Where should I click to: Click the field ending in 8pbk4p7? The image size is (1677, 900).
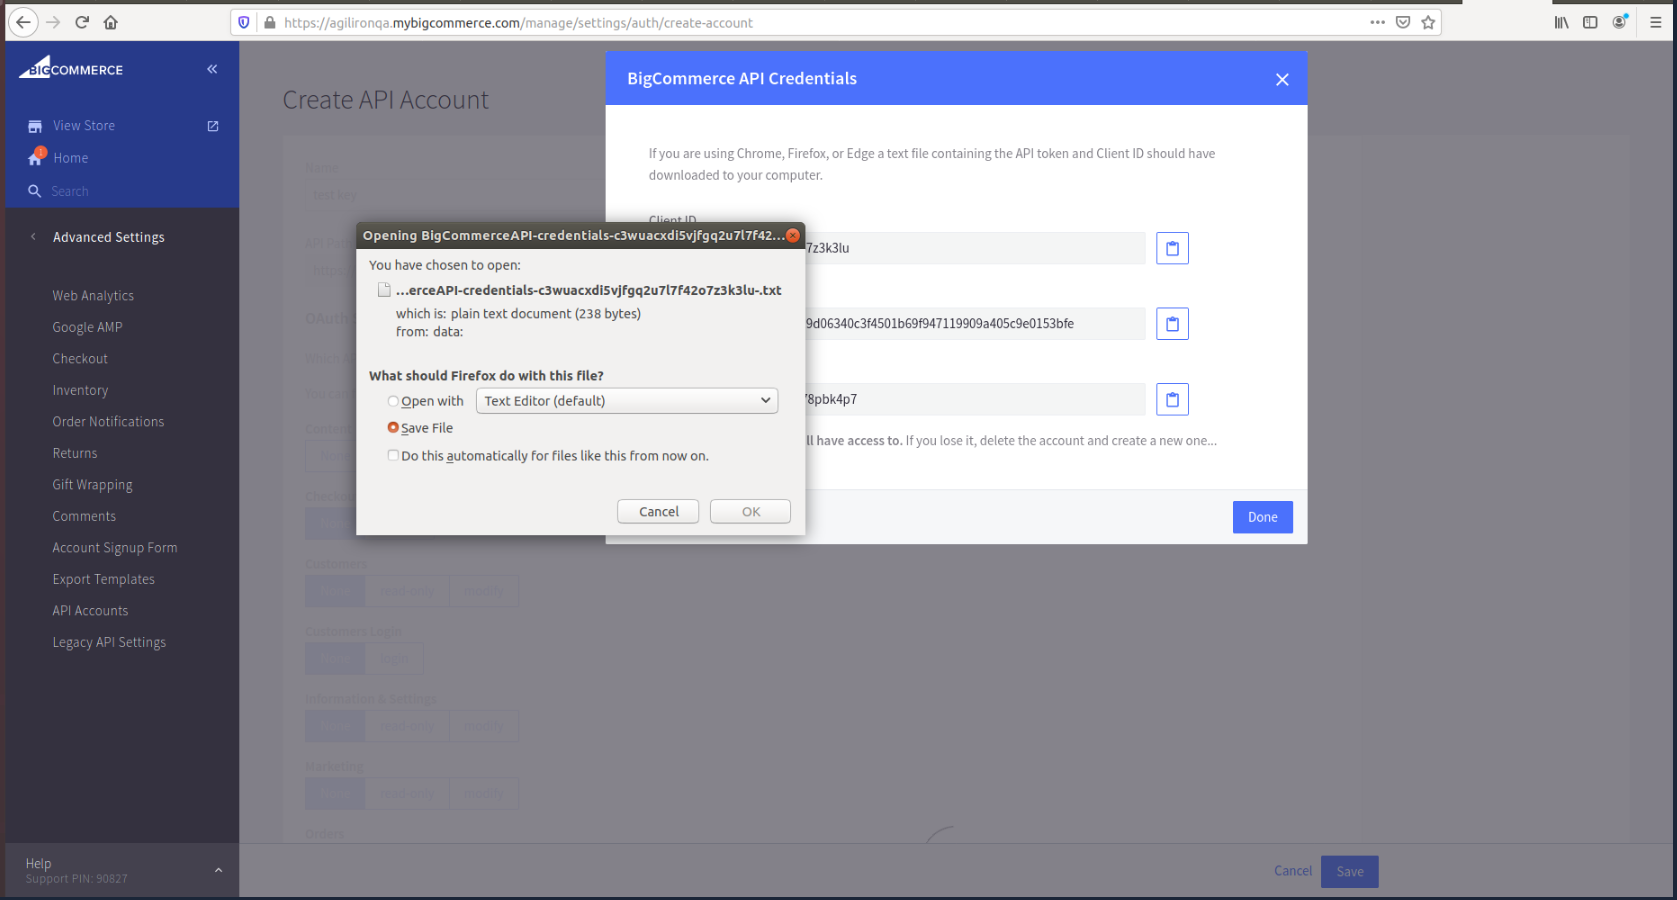click(x=975, y=400)
